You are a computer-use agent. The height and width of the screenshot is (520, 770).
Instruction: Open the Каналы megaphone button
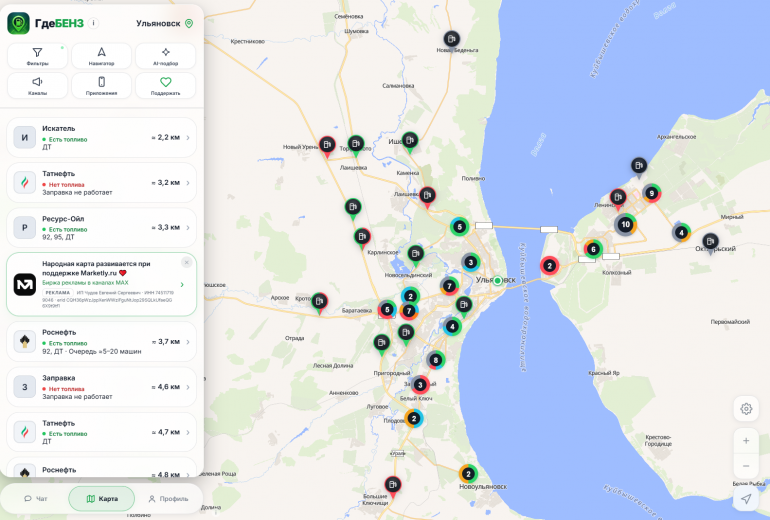pos(37,85)
